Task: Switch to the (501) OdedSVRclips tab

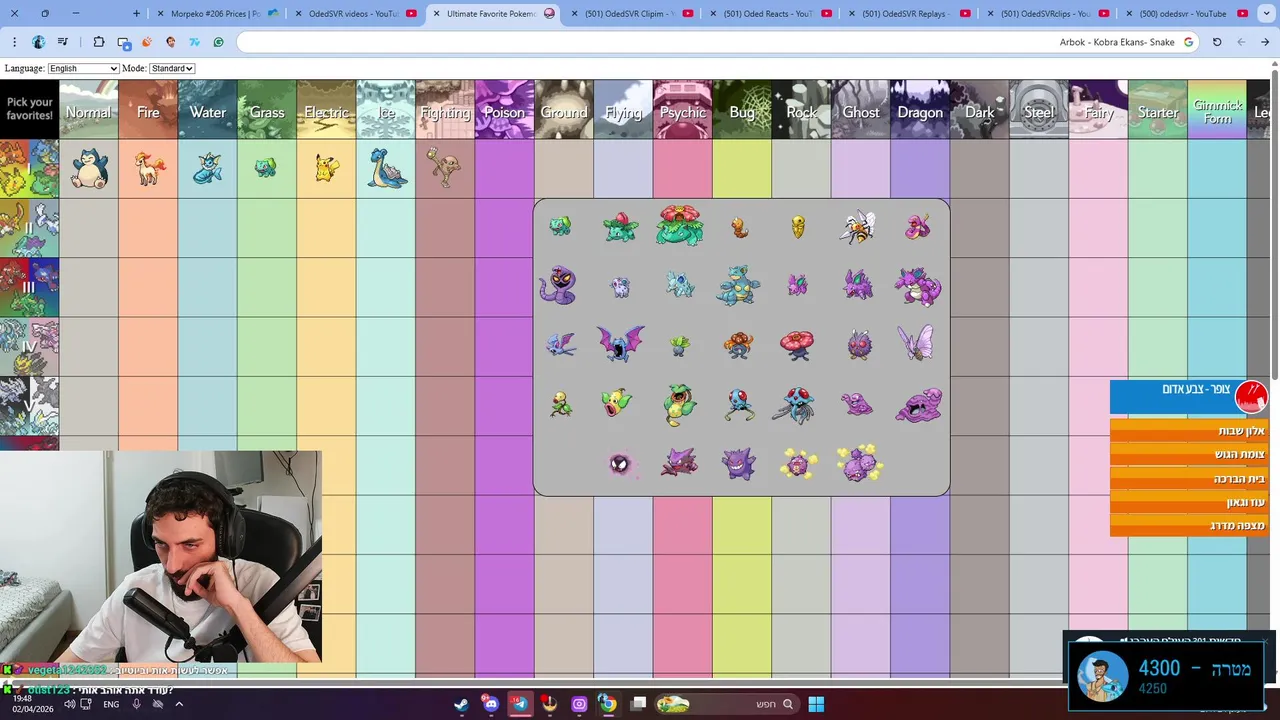Action: pos(1046,14)
